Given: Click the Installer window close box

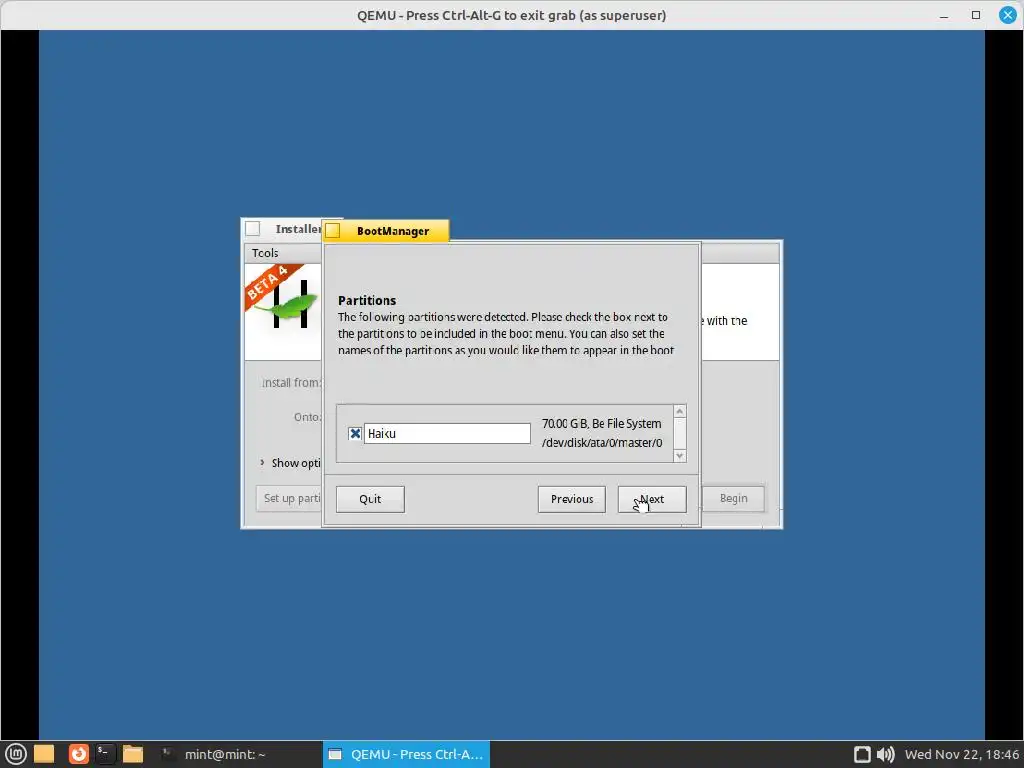Looking at the screenshot, I should pos(253,229).
